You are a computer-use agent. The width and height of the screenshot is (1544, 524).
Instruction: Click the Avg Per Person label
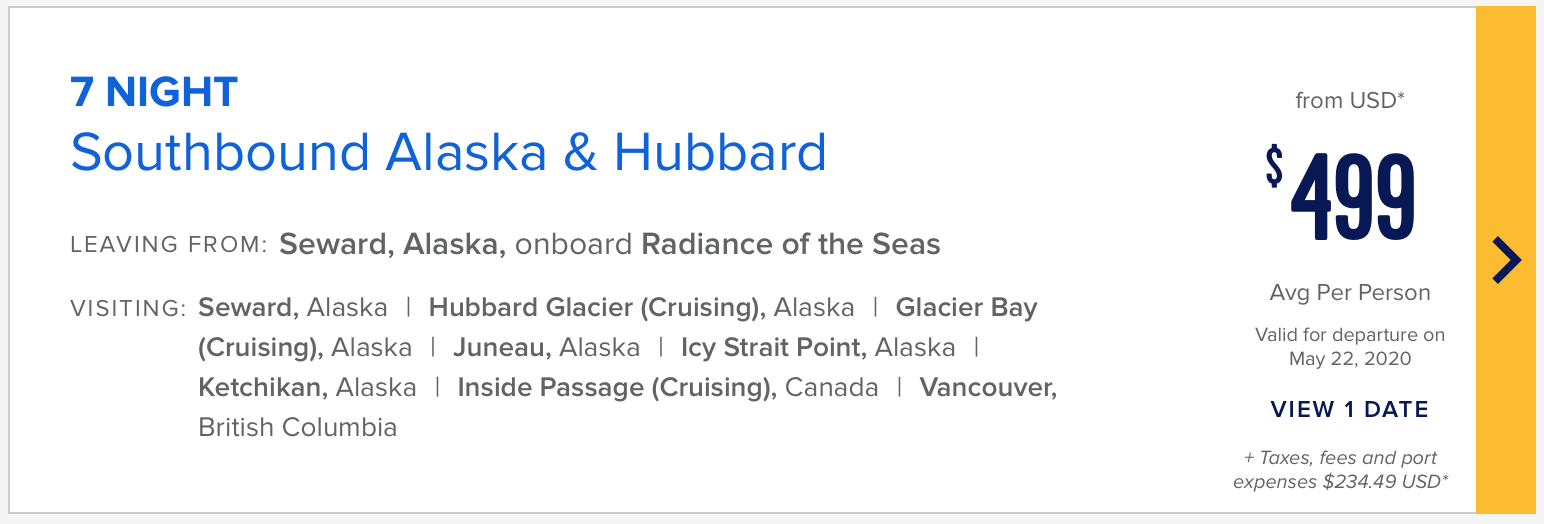[x=1350, y=293]
